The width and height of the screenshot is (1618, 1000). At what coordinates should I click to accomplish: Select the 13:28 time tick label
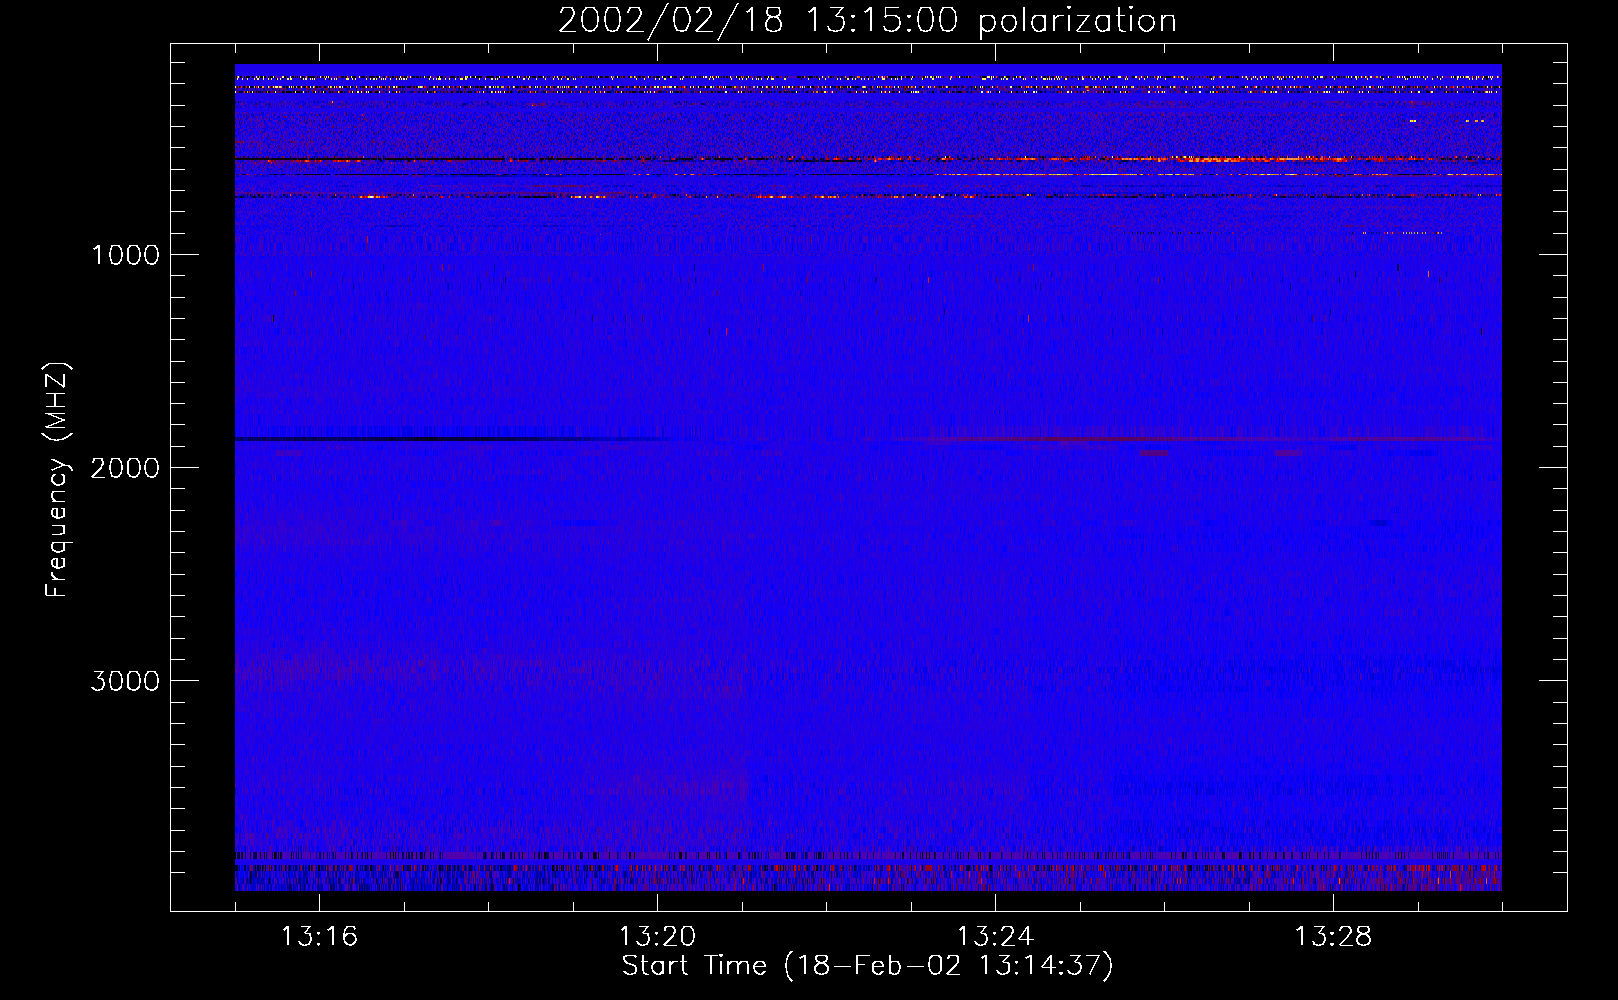coord(1333,937)
